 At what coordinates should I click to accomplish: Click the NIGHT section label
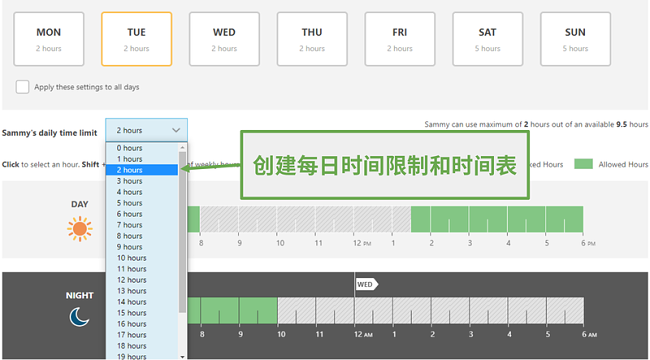click(80, 296)
